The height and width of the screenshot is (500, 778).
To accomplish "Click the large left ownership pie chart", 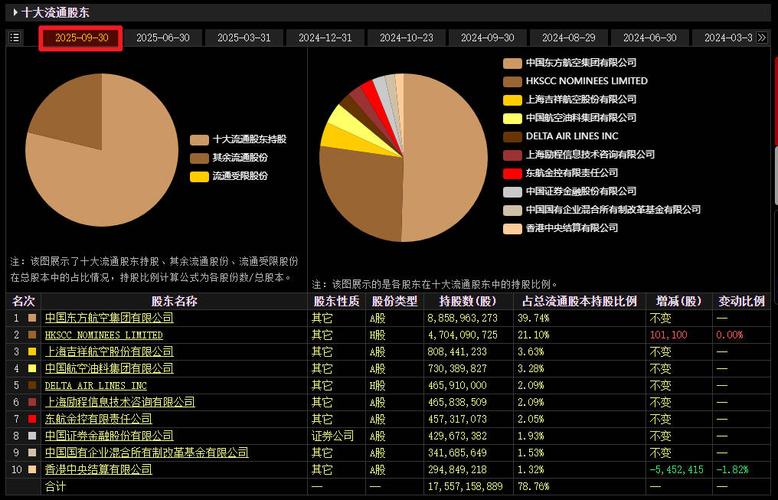I will coord(102,150).
